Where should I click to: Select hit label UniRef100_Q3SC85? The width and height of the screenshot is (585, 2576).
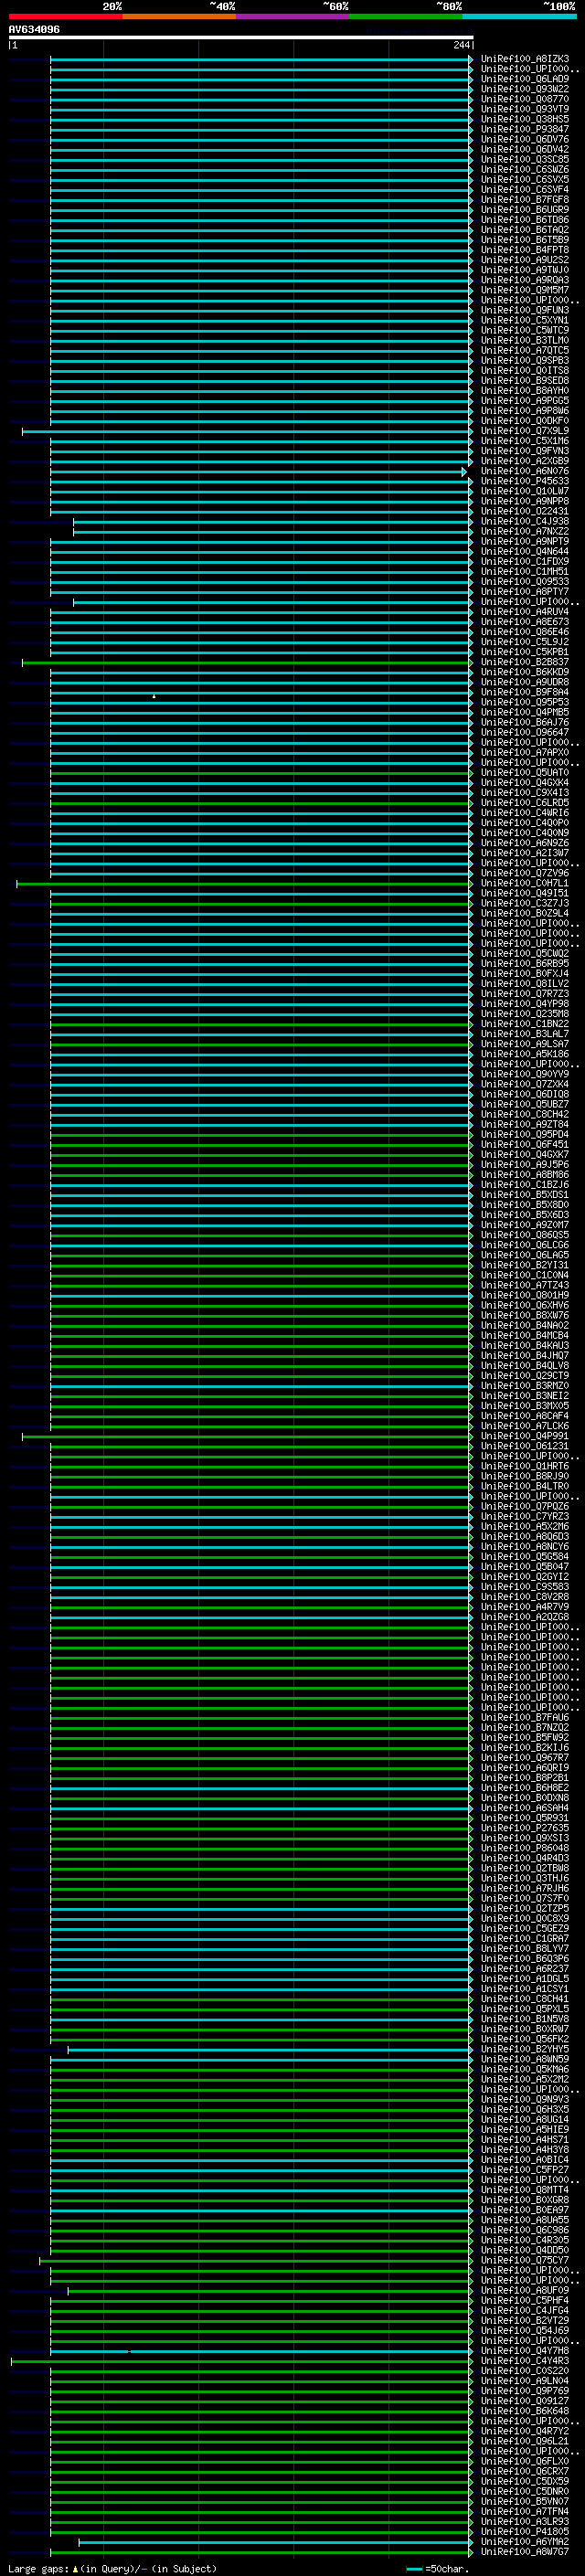click(x=525, y=159)
